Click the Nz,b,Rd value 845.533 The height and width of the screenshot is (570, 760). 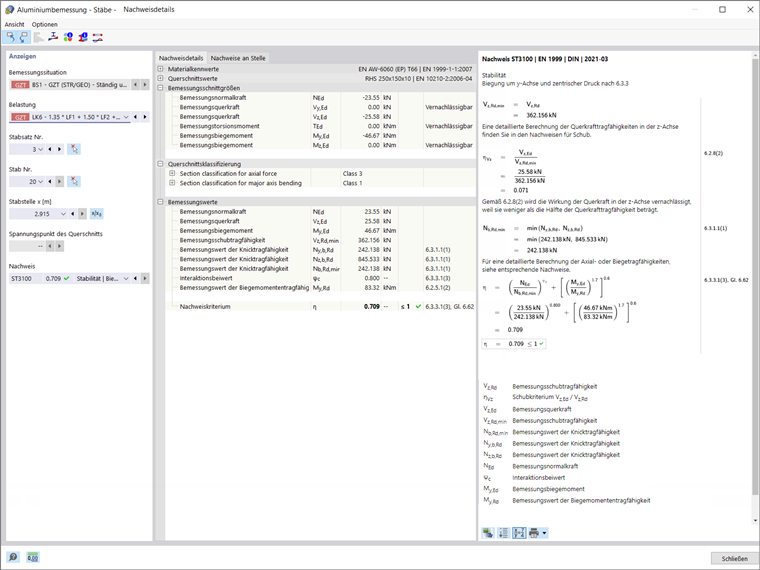pyautogui.click(x=368, y=259)
